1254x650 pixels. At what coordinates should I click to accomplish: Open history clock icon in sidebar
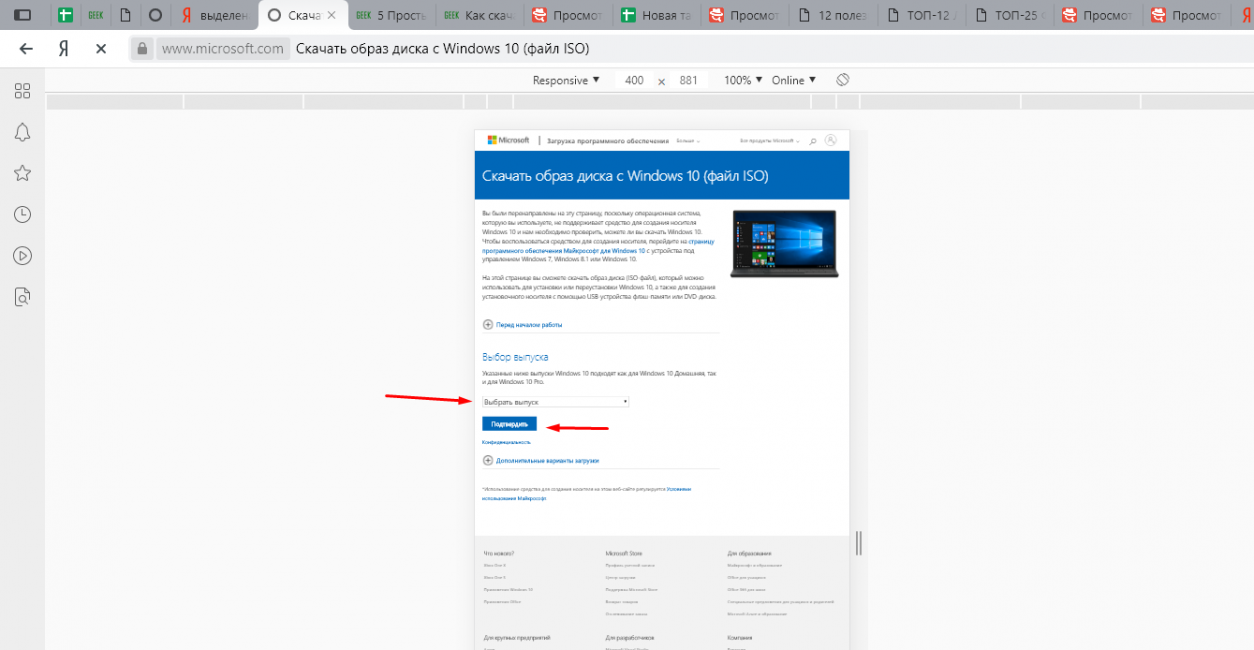tap(22, 214)
